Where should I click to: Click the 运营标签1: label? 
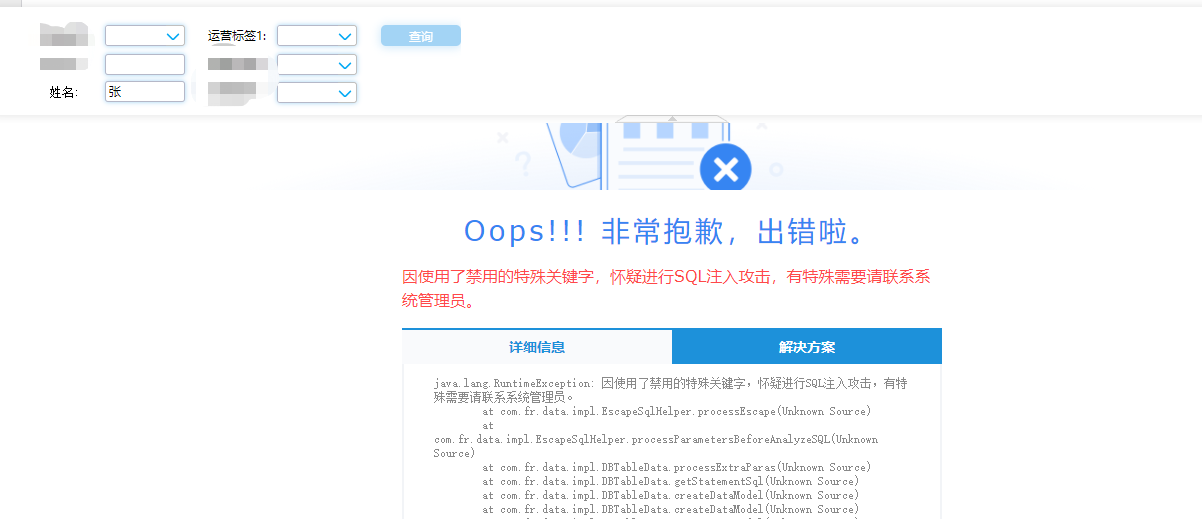(238, 36)
